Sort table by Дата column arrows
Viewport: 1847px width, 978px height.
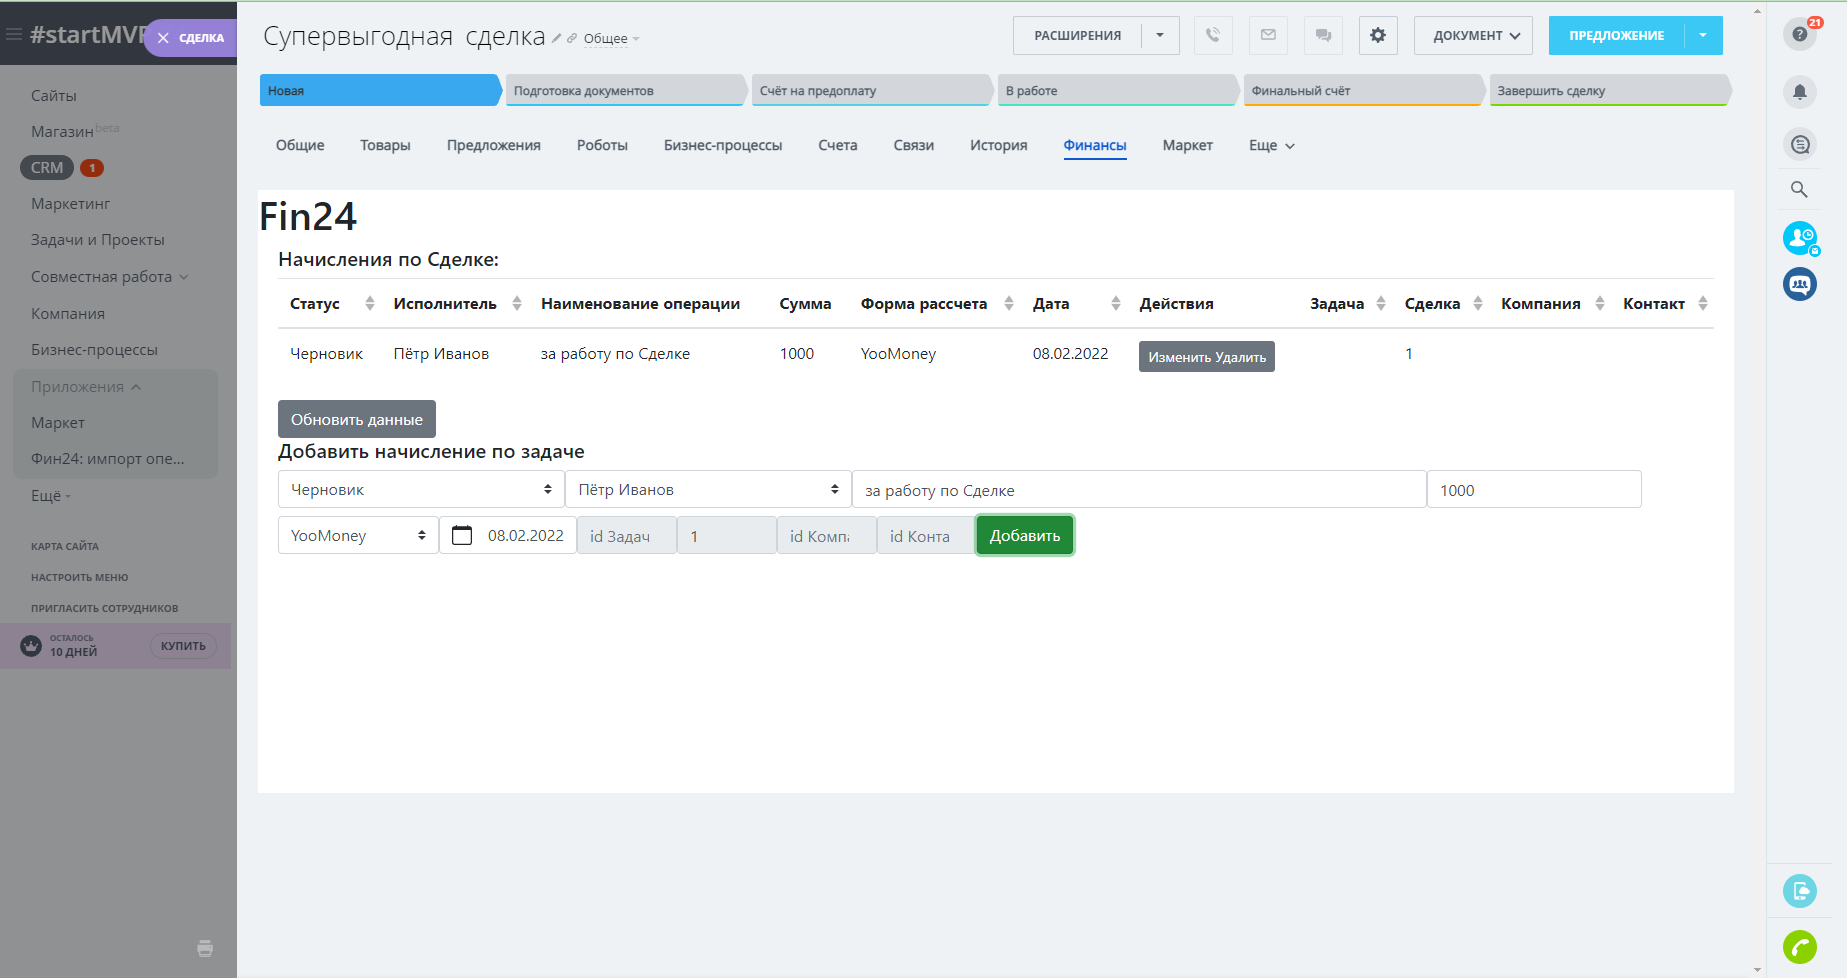1115,304
